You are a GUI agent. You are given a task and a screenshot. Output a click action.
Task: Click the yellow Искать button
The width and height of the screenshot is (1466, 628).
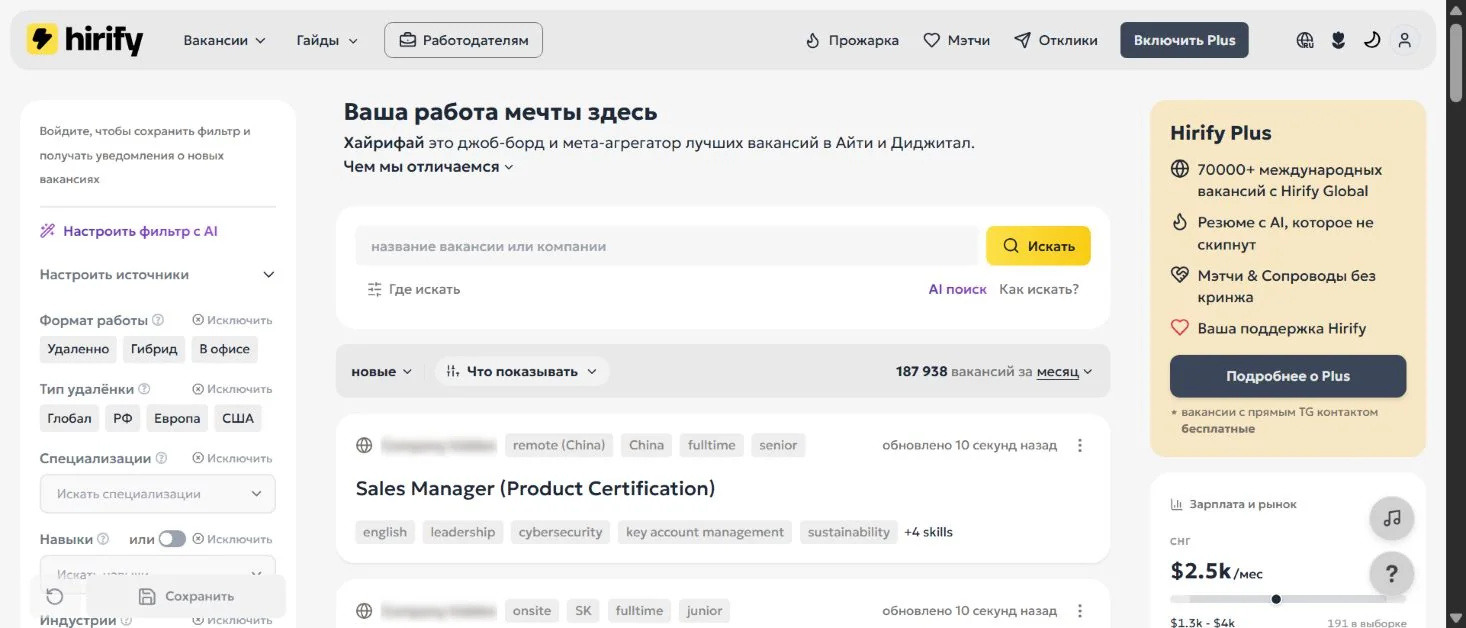1038,246
